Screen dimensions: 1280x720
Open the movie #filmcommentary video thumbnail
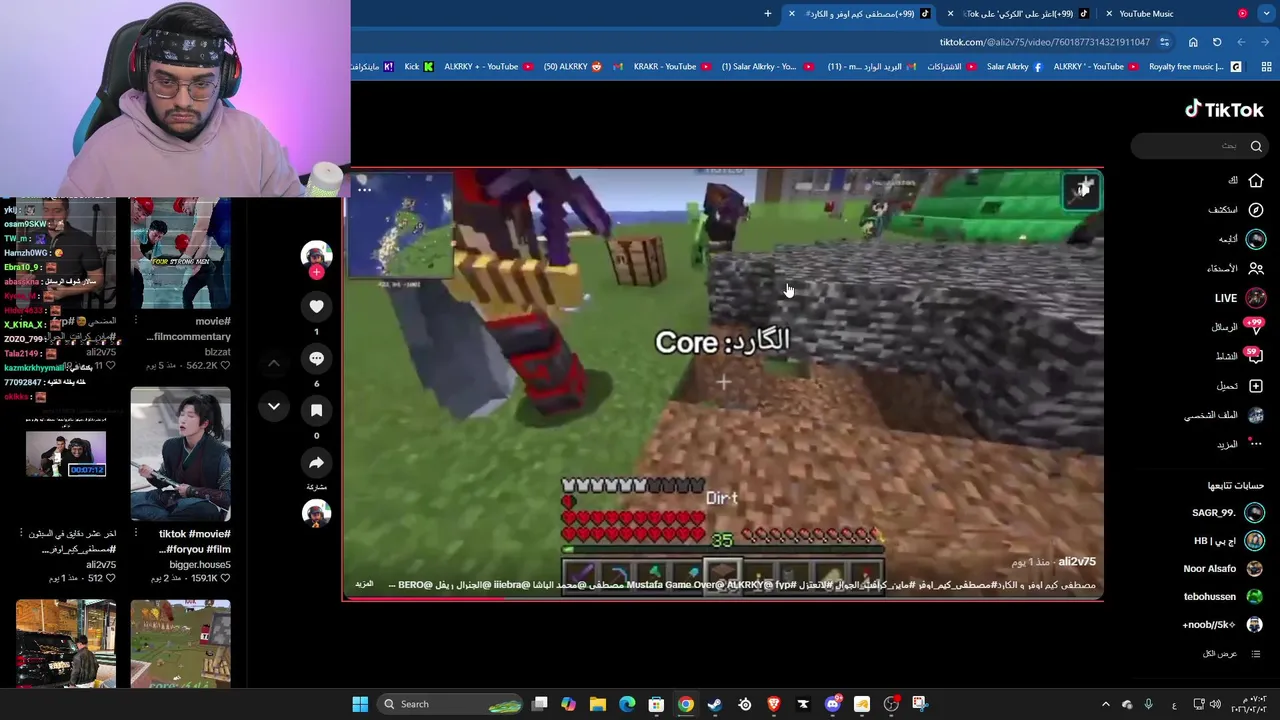180,254
